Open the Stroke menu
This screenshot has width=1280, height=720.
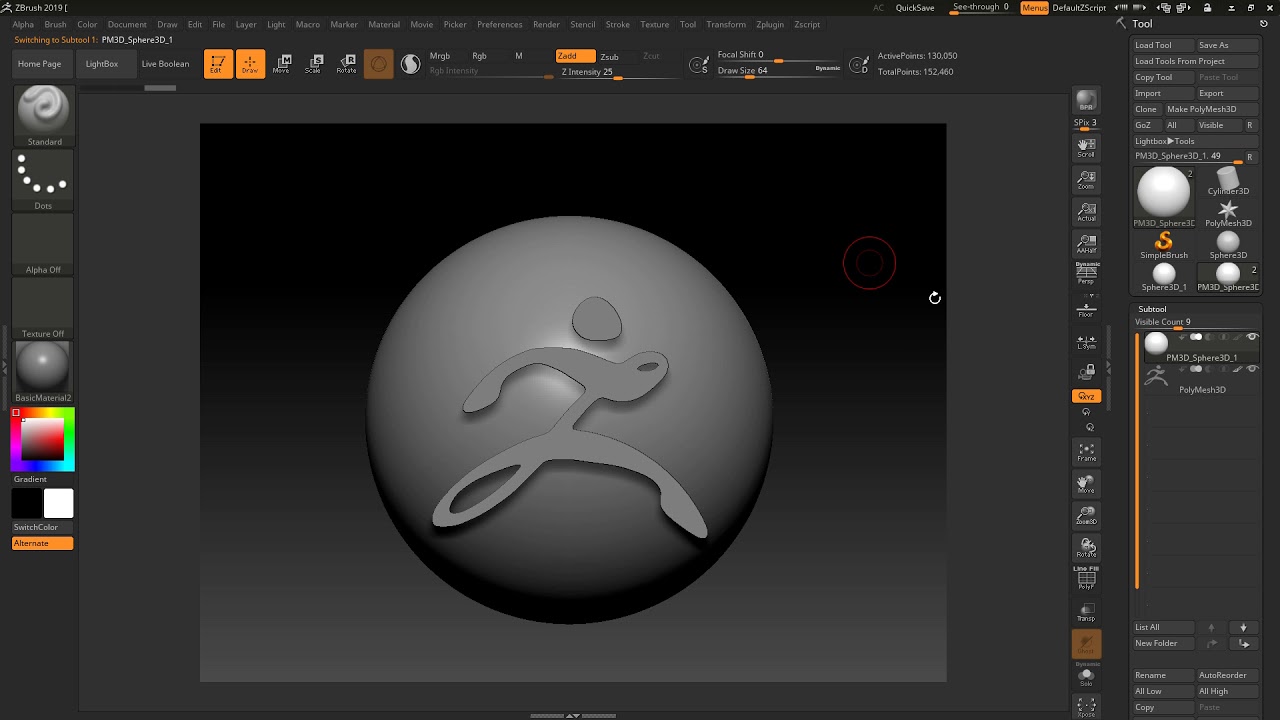coord(618,24)
